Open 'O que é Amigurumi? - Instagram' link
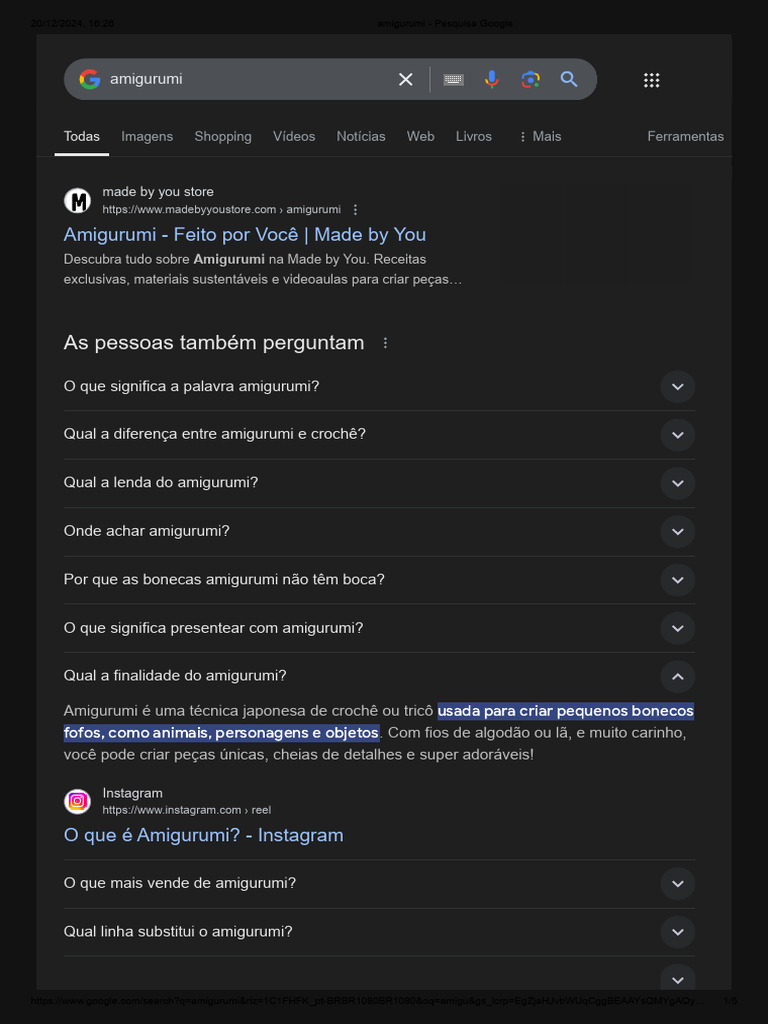Image resolution: width=768 pixels, height=1024 pixels. pos(203,835)
